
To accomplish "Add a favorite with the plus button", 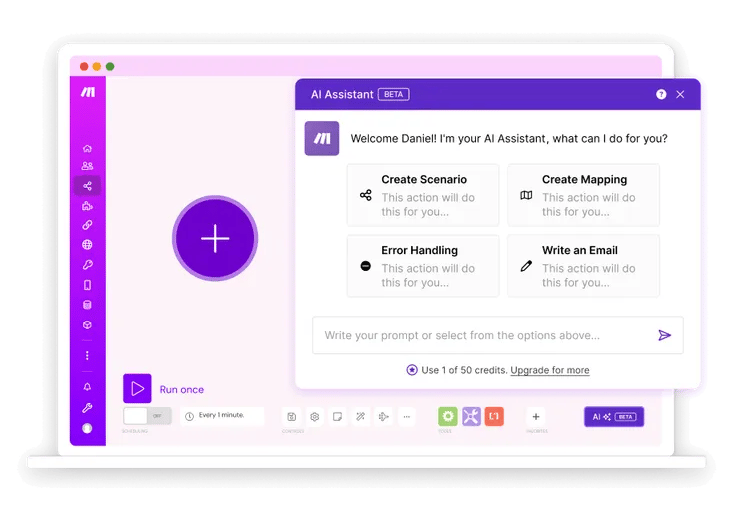I will (x=536, y=416).
